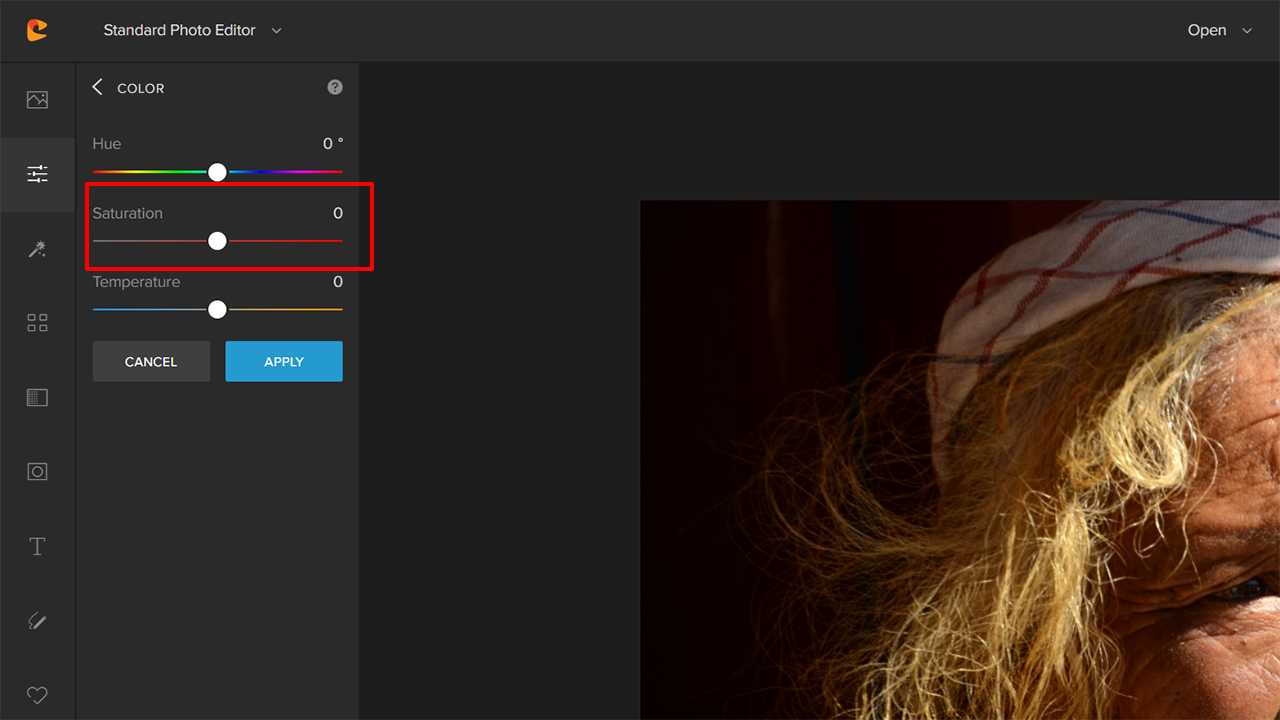Open the Open file dropdown menu

click(1218, 30)
